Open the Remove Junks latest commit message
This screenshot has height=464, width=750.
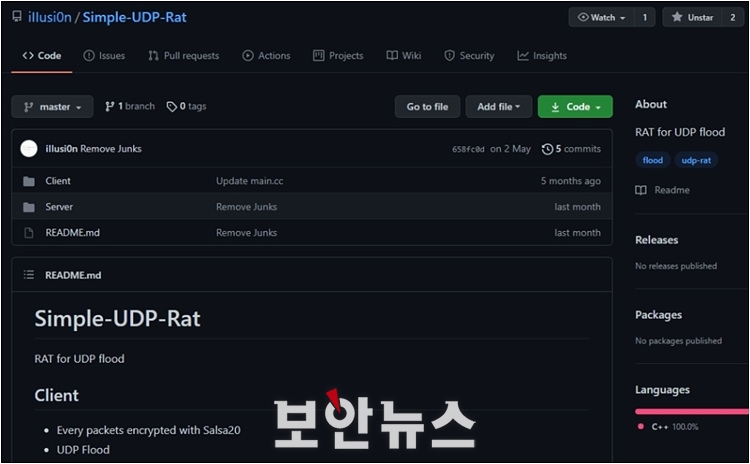pyautogui.click(x=110, y=149)
